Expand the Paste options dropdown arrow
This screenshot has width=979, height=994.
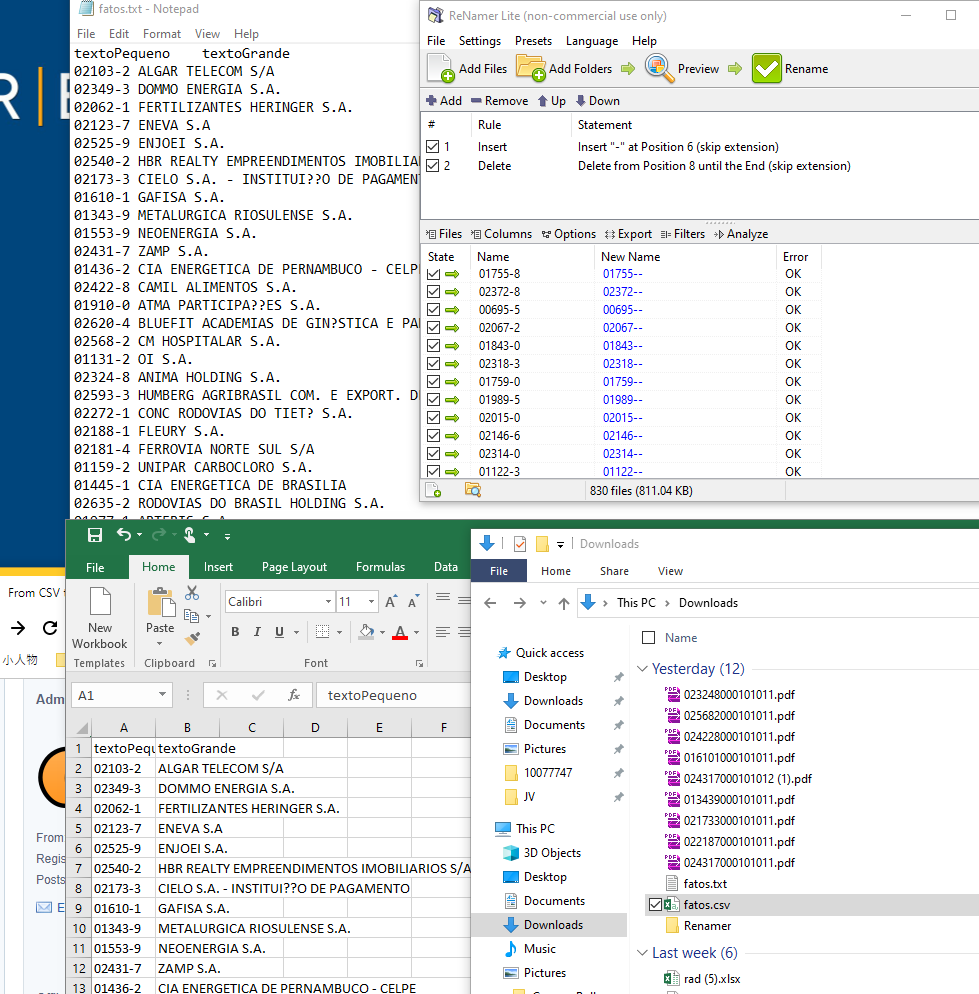[160, 644]
